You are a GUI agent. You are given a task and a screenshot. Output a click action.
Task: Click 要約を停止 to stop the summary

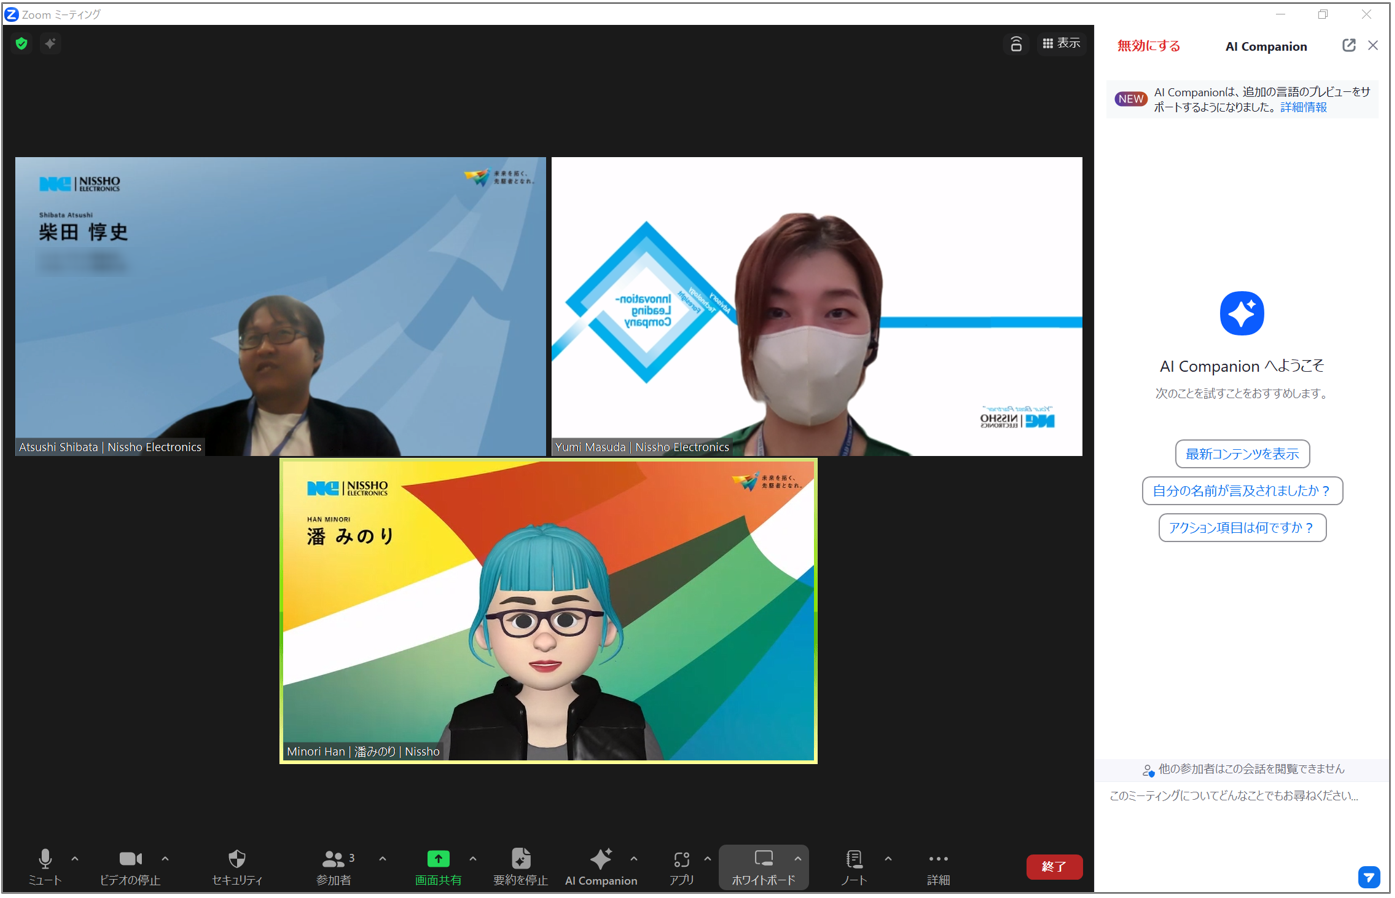coord(521,867)
